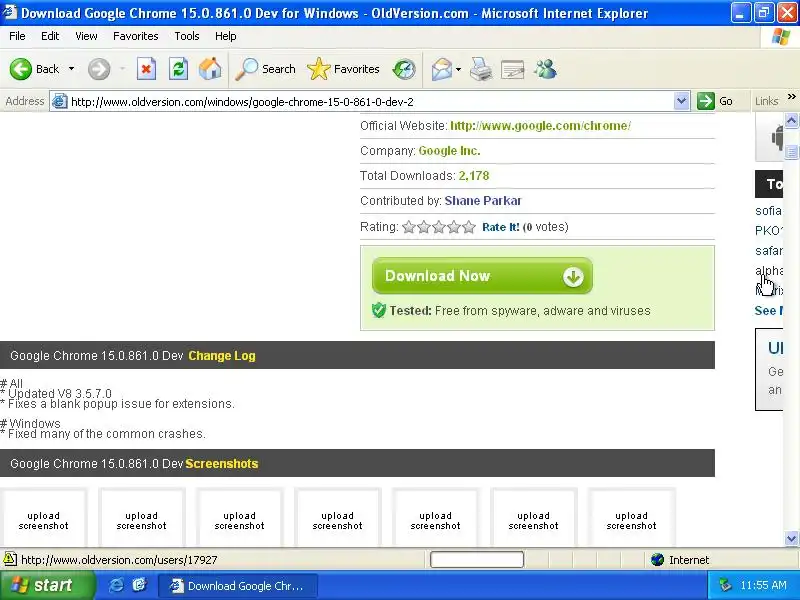Print the page with the printer icon
This screenshot has height=600, width=800.
[x=481, y=69]
